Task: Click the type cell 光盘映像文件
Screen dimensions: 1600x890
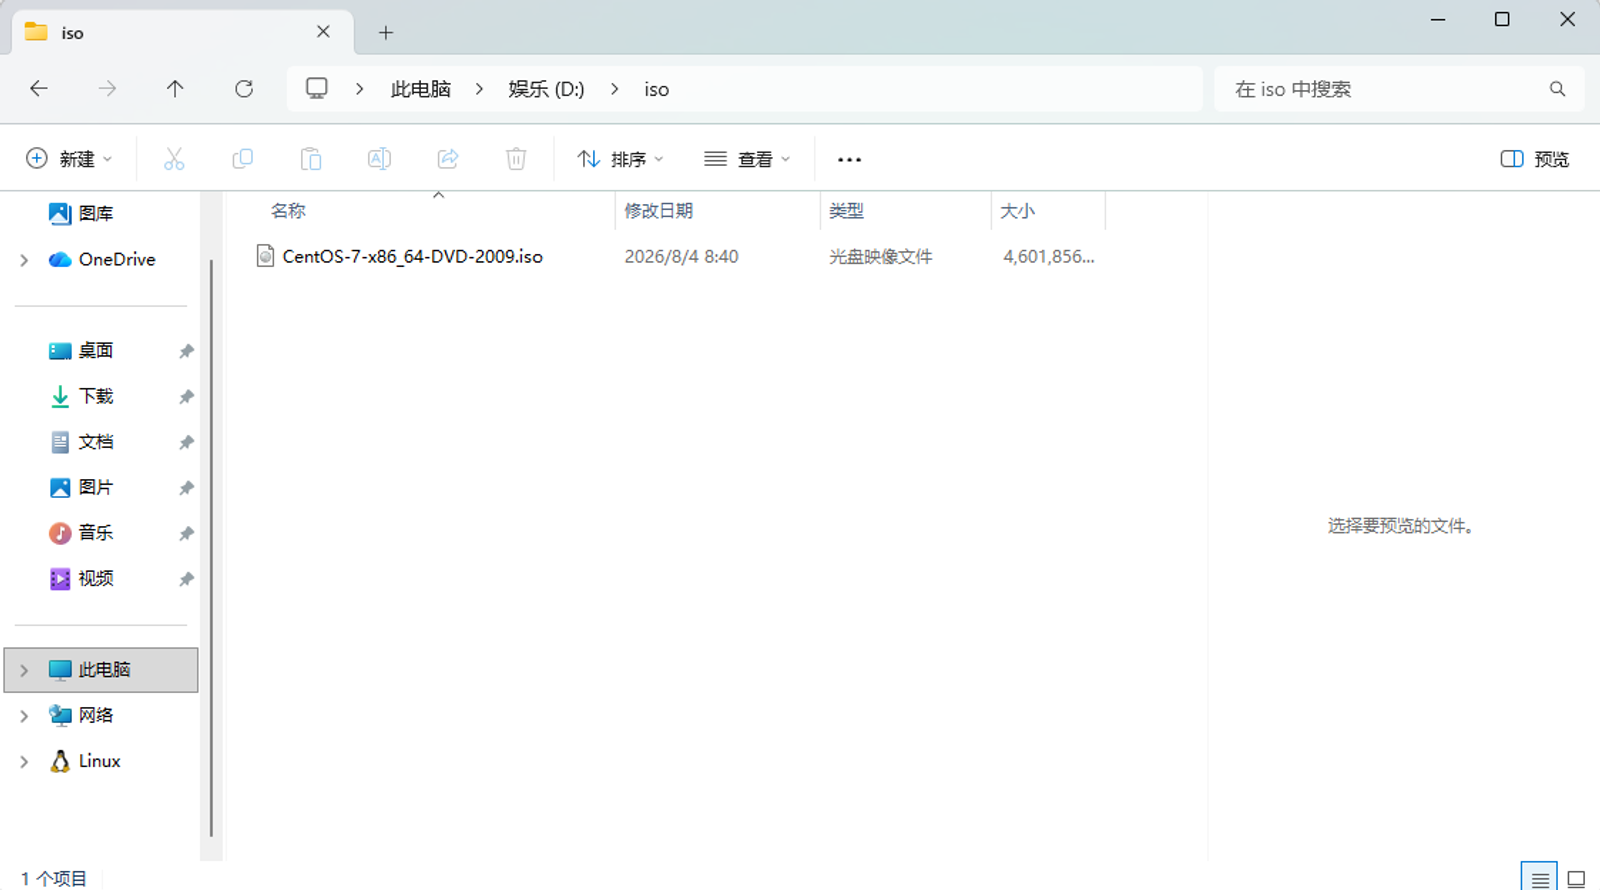Action: pos(880,256)
